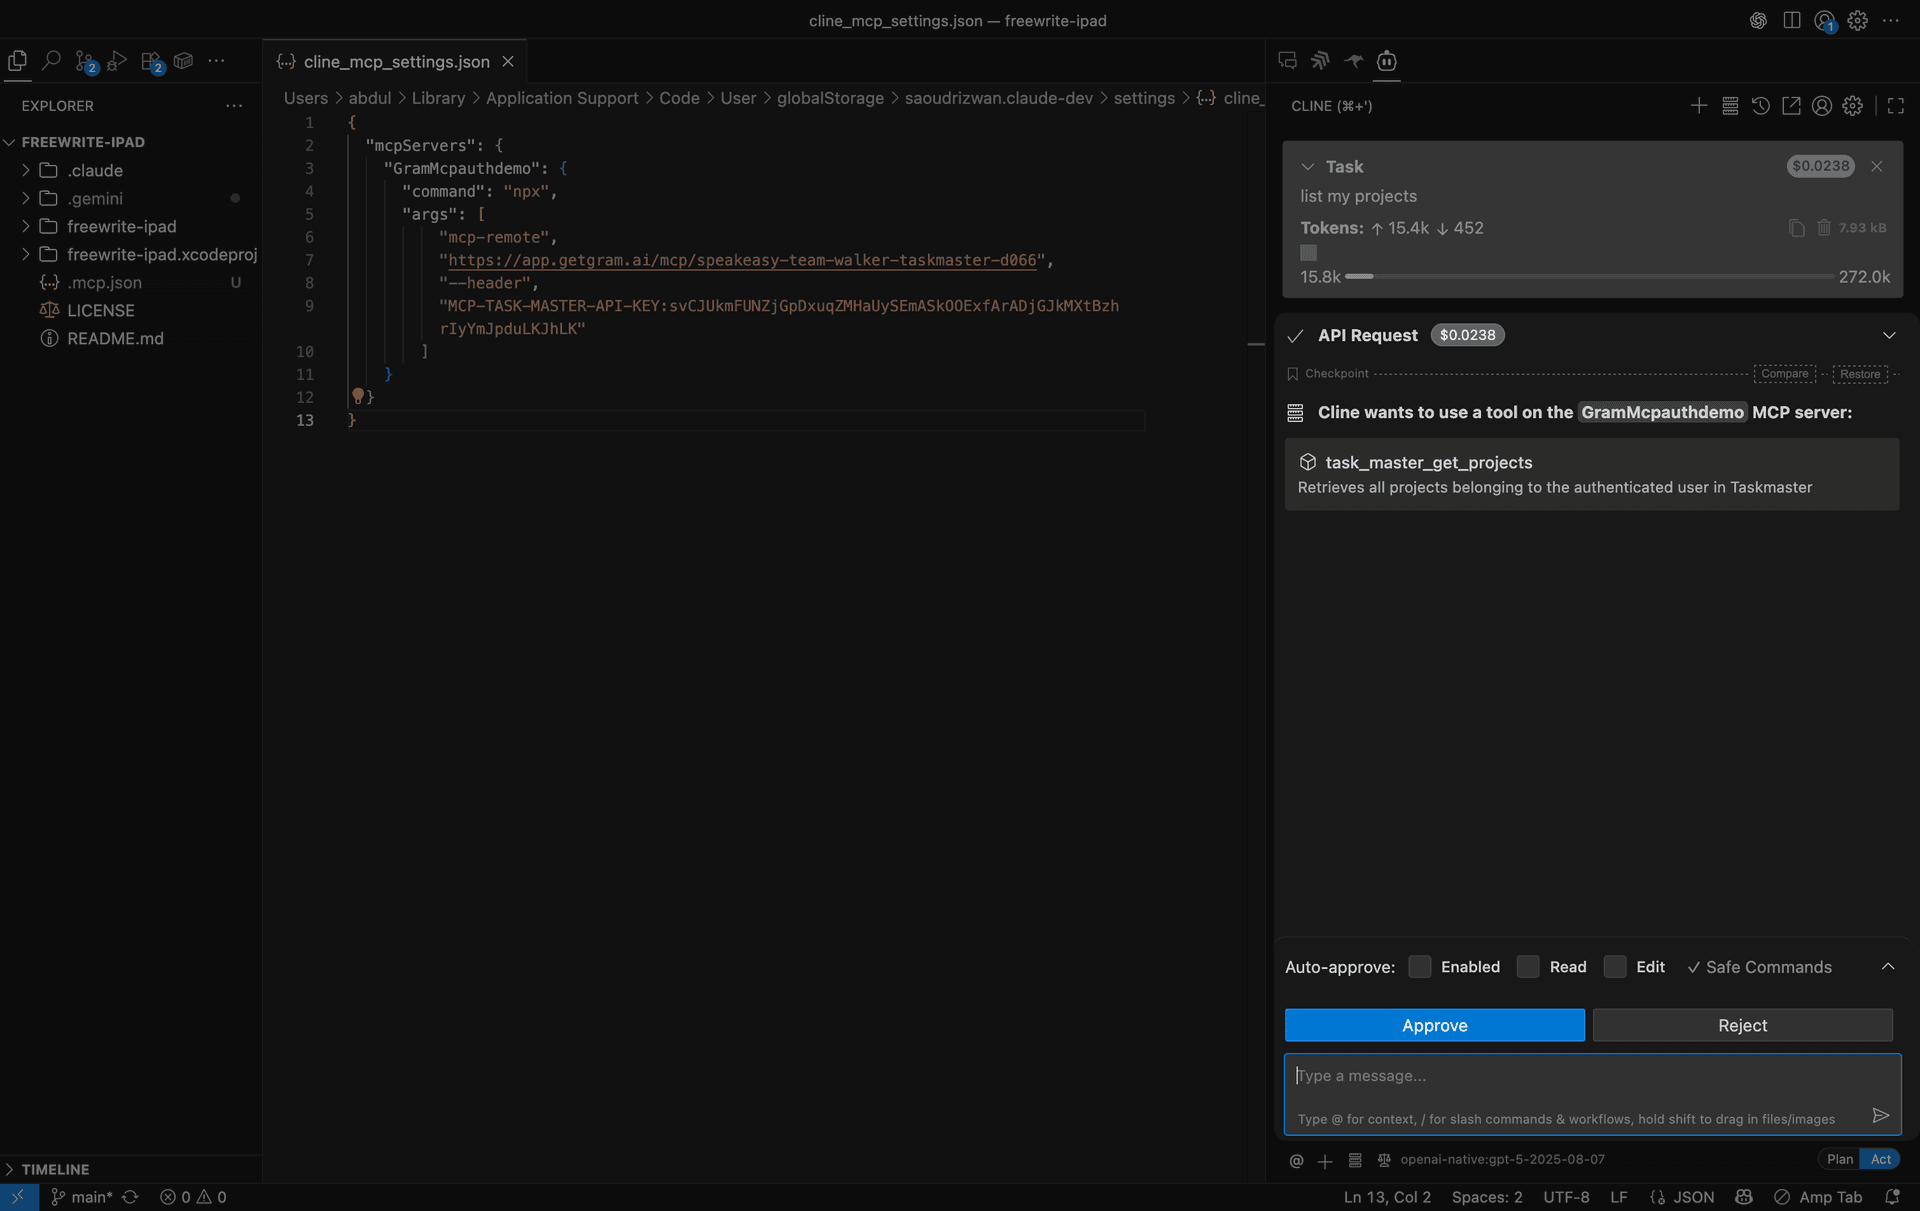Approve the task_master_get_projects tool request
This screenshot has height=1211, width=1920.
click(x=1434, y=1025)
